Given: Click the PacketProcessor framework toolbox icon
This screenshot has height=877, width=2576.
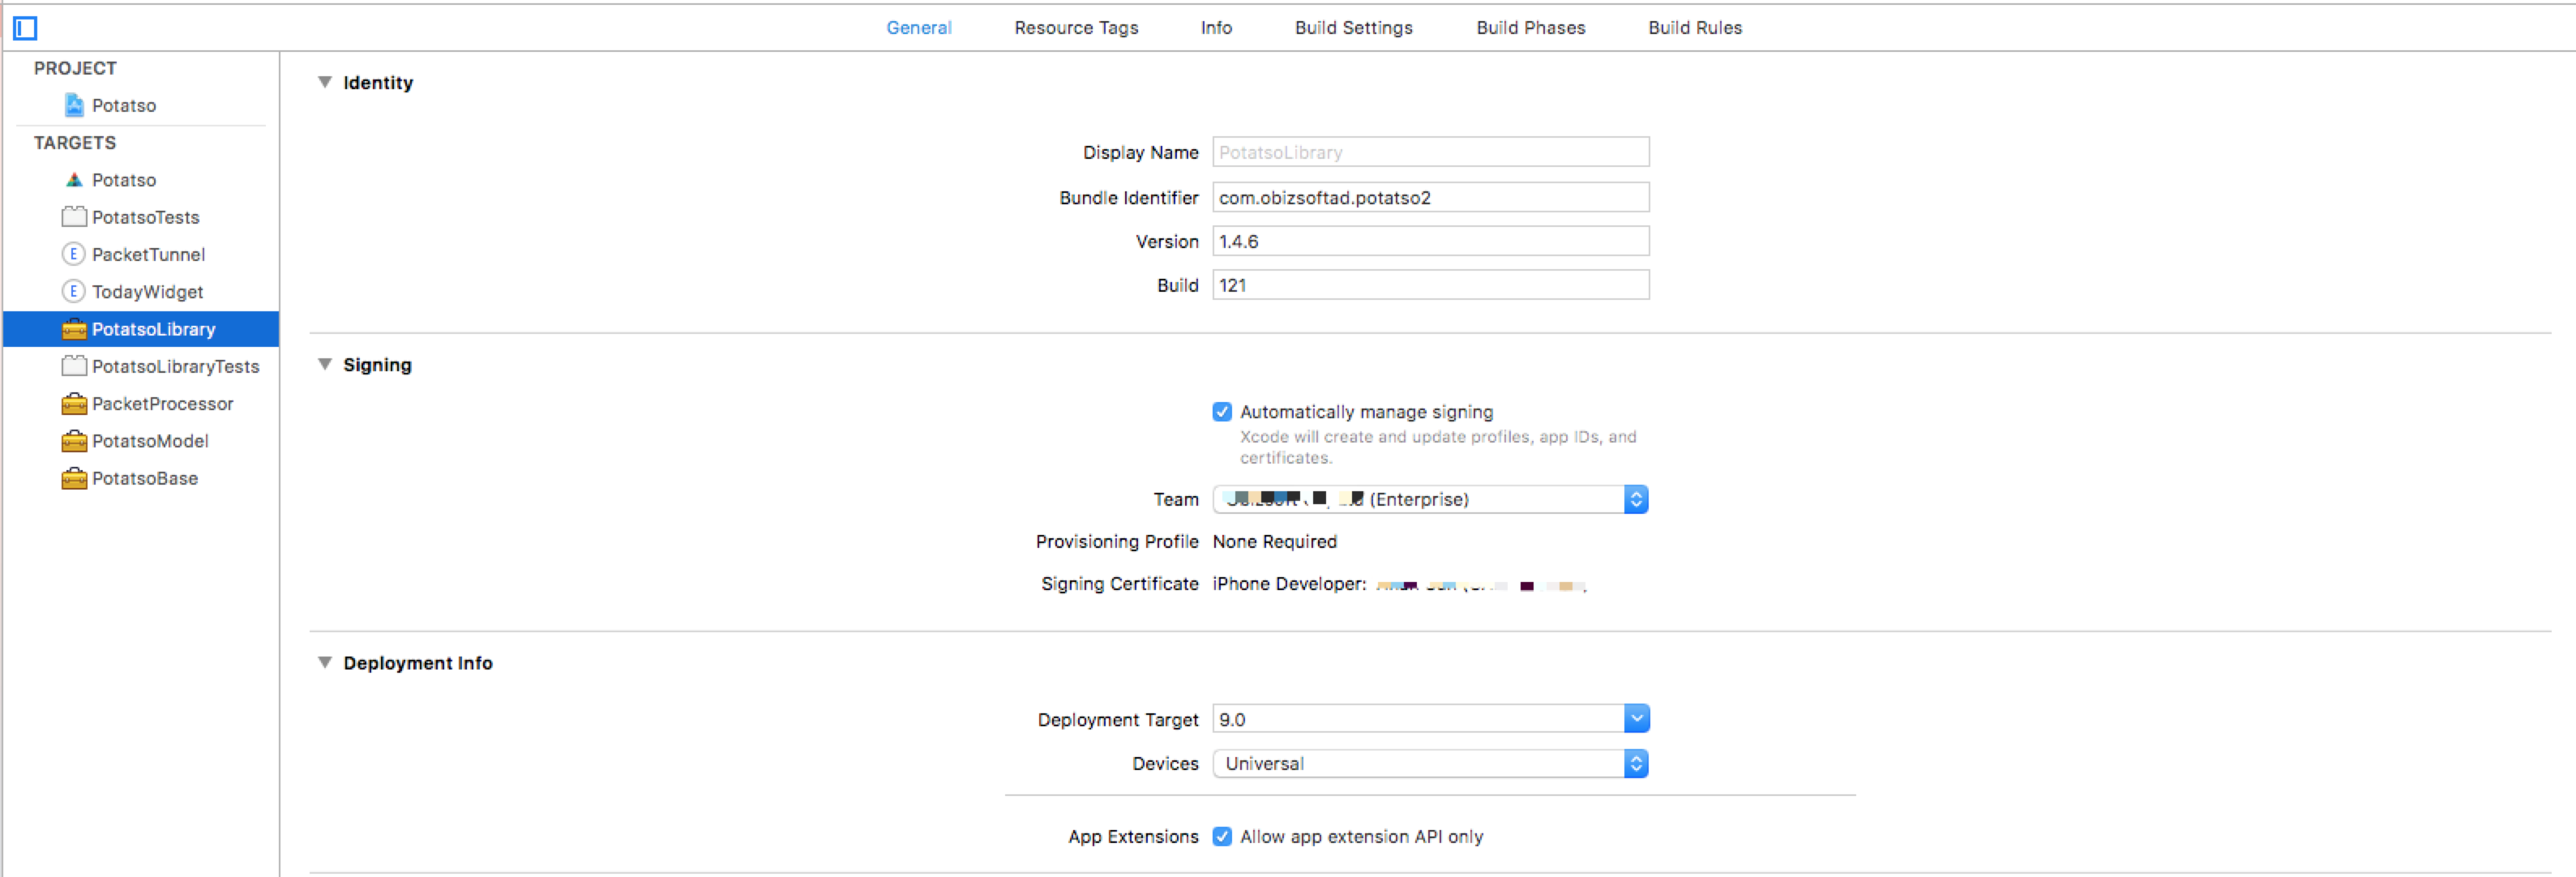Looking at the screenshot, I should click(74, 404).
